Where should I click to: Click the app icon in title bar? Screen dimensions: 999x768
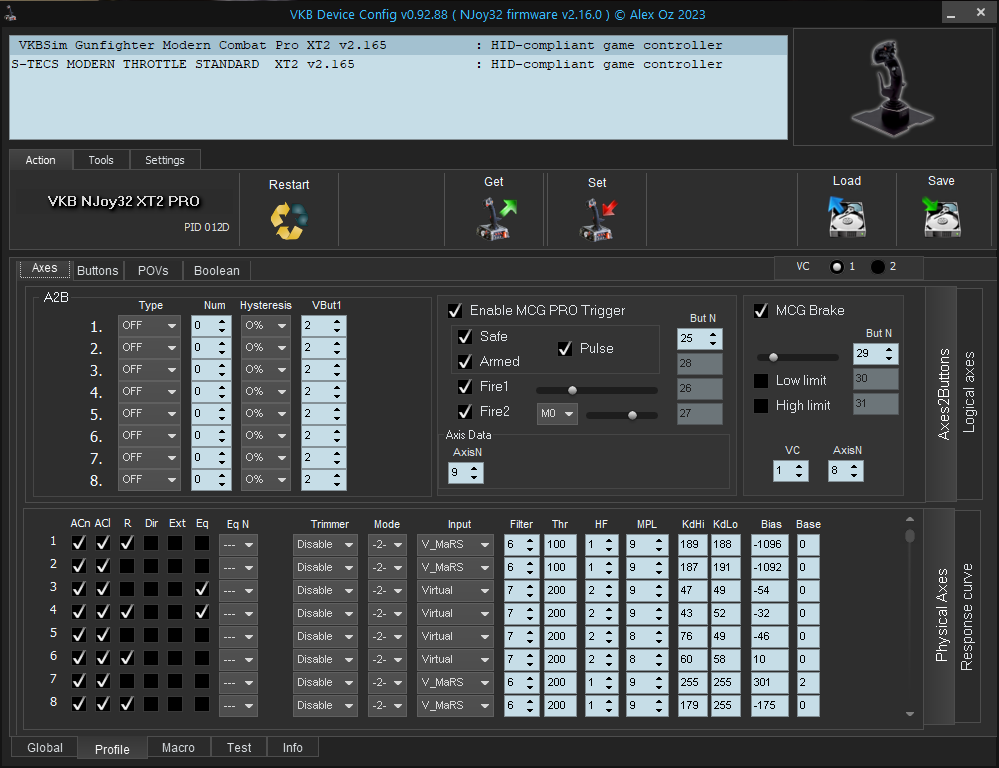(x=10, y=11)
